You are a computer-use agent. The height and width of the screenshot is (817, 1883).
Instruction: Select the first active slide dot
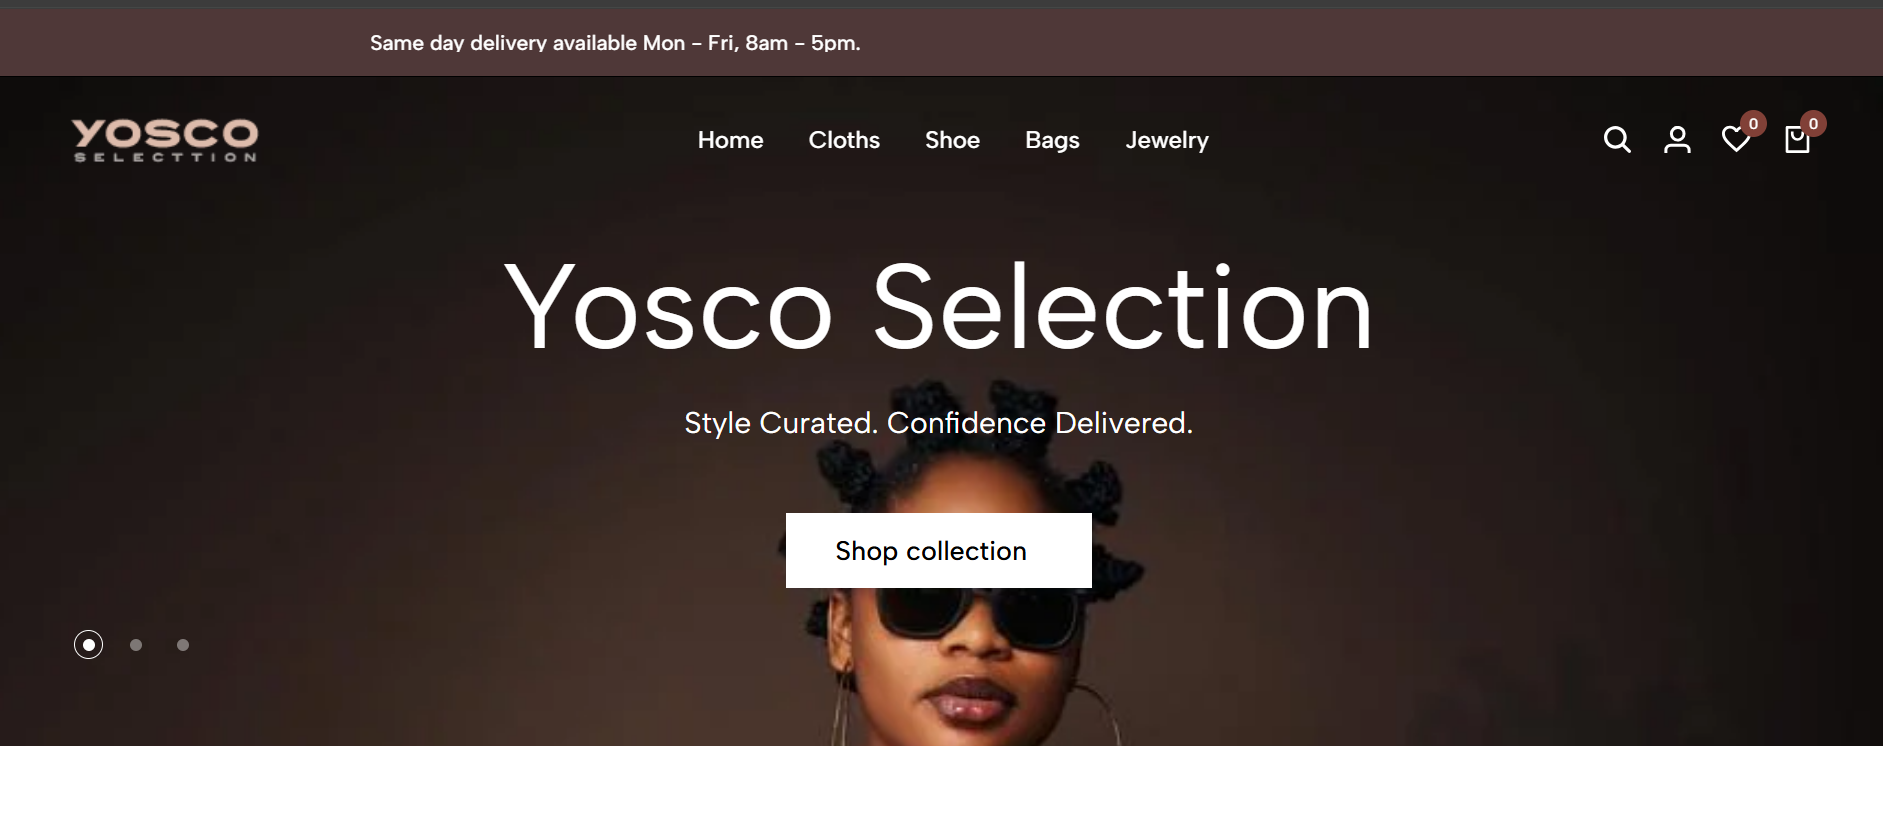pos(89,645)
